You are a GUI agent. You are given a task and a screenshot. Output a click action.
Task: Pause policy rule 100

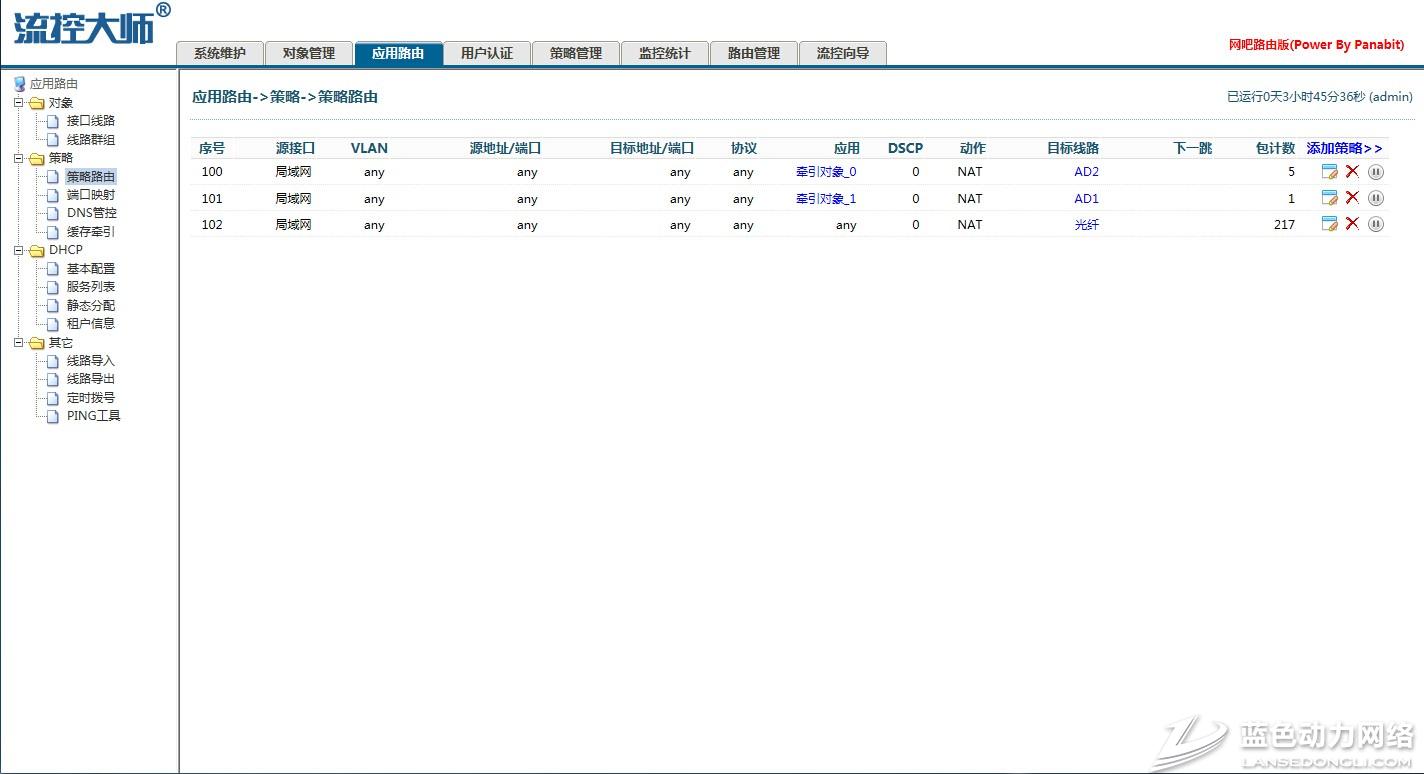pyautogui.click(x=1376, y=172)
